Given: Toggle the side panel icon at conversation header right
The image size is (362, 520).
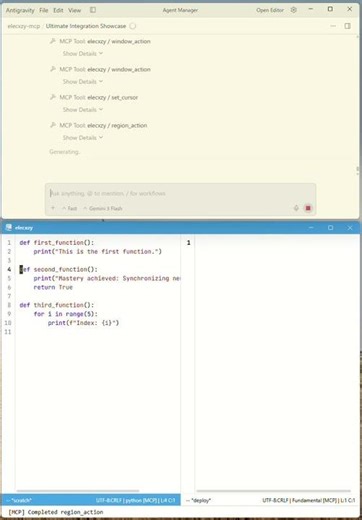Looking at the screenshot, I should 347,26.
